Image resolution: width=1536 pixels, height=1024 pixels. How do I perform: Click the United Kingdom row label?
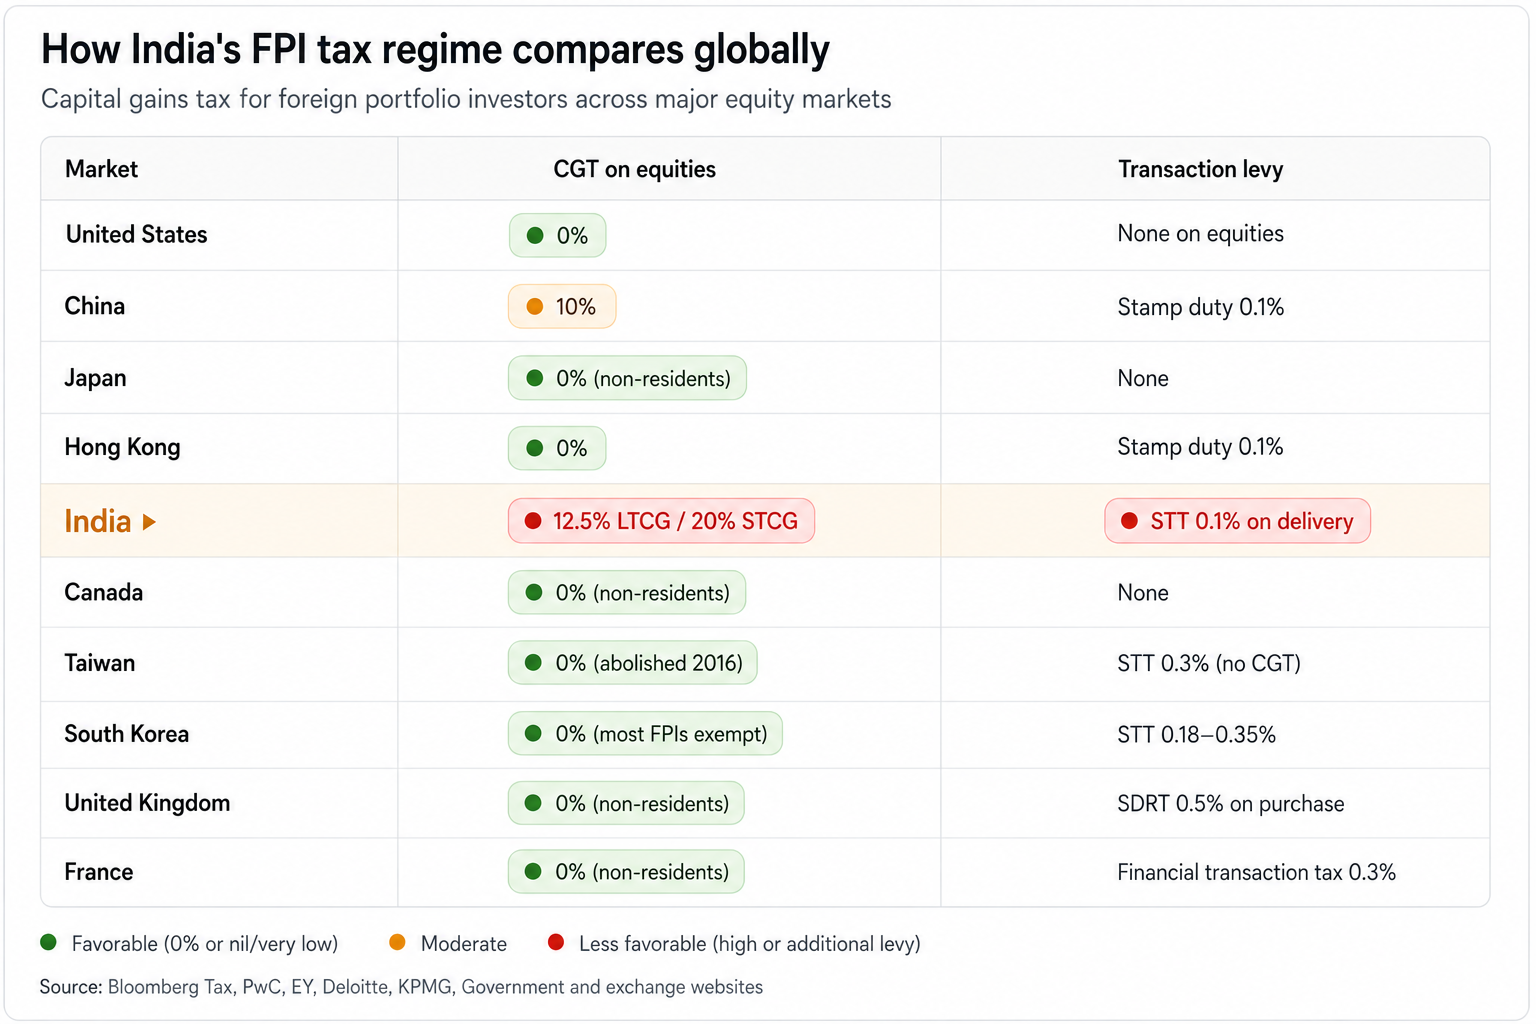click(147, 803)
